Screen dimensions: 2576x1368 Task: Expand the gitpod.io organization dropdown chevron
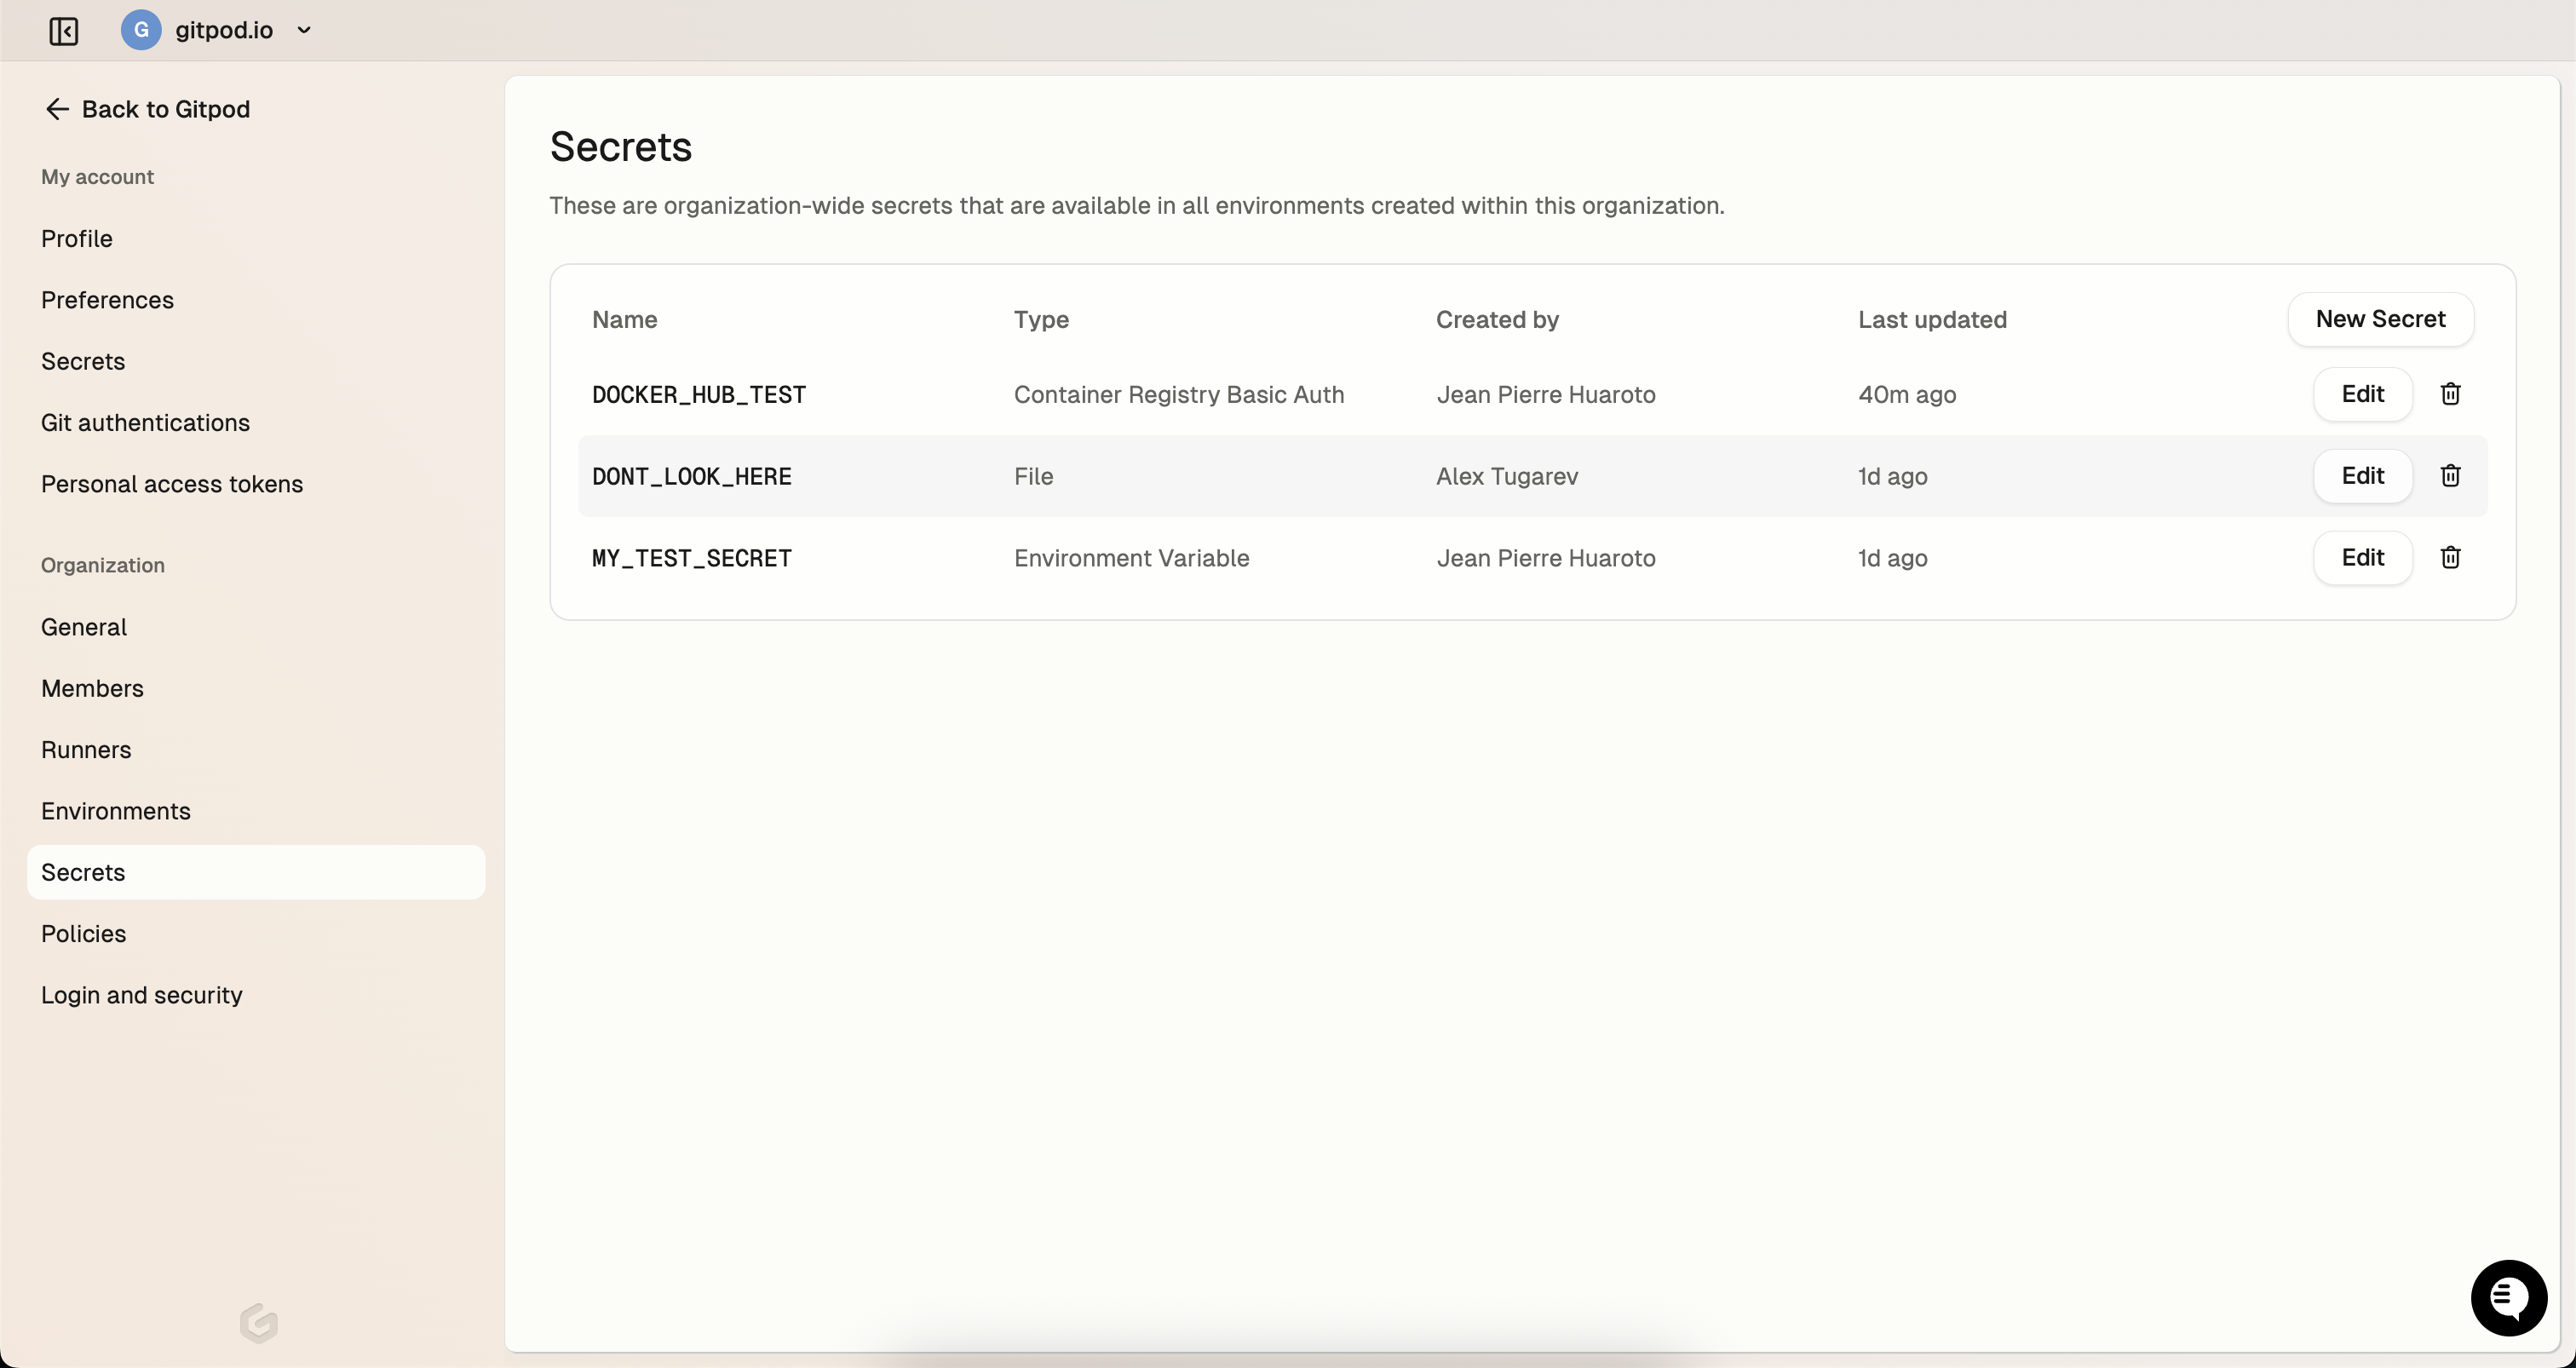[304, 31]
